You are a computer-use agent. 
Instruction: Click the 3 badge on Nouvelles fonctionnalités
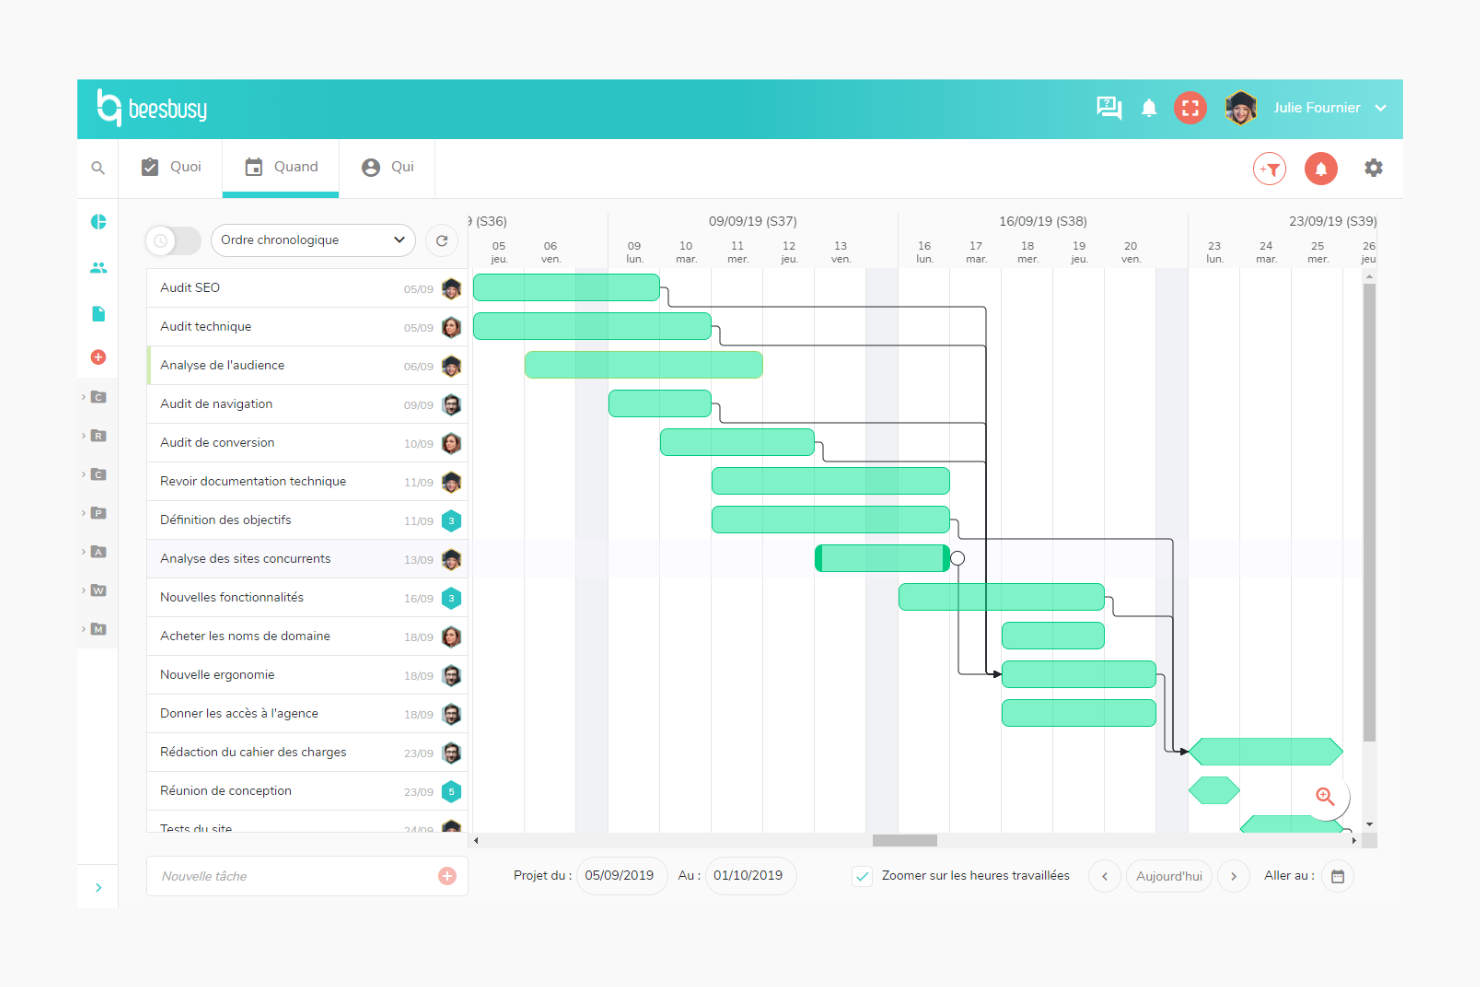pos(451,599)
